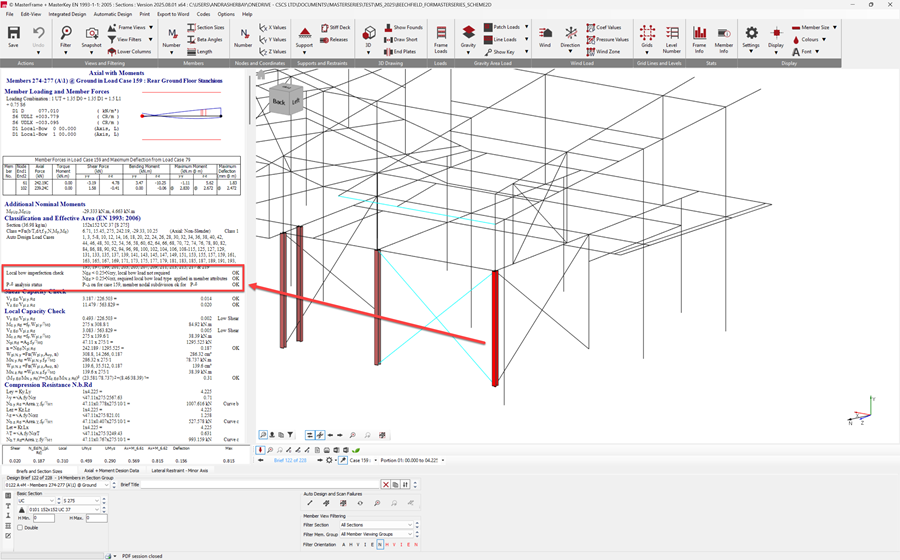This screenshot has height=560, width=900.
Task: Show wind Coef Values
Action: pyautogui.click(x=603, y=28)
